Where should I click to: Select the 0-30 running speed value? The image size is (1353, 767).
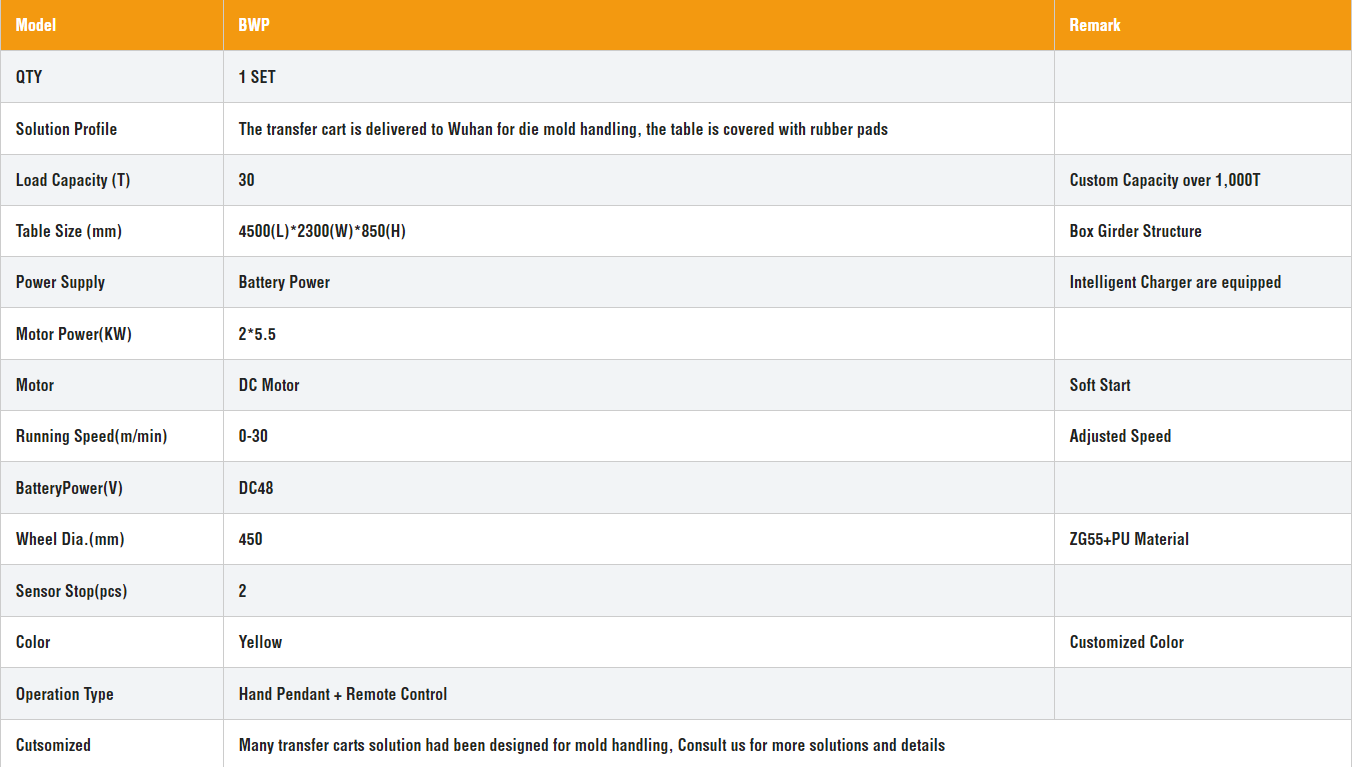coord(253,436)
